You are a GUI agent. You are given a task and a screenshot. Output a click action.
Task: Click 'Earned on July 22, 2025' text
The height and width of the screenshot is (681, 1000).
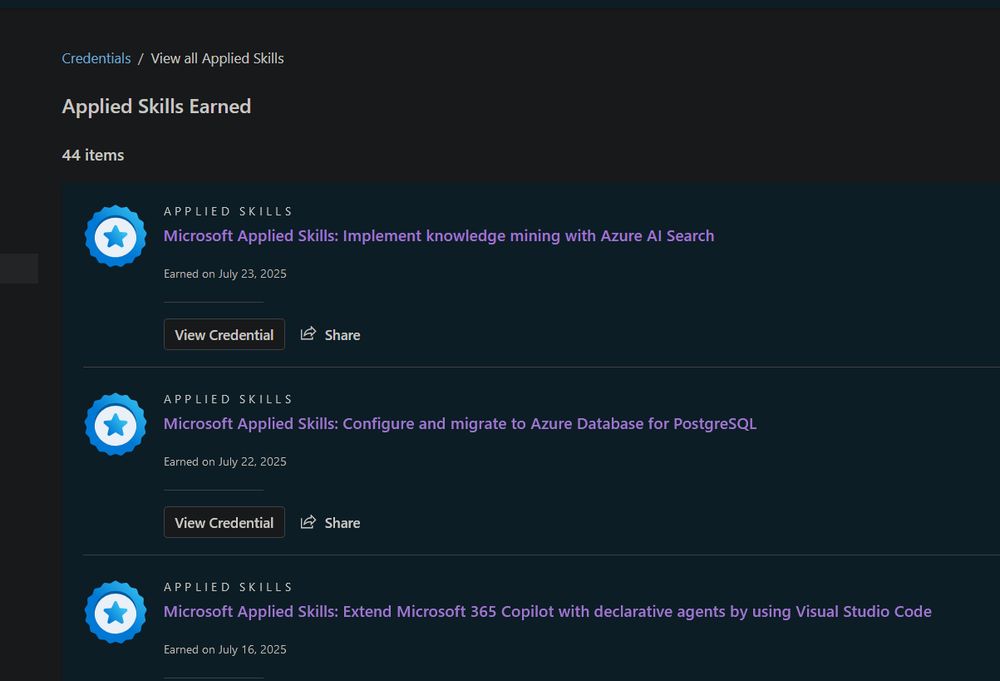click(225, 462)
